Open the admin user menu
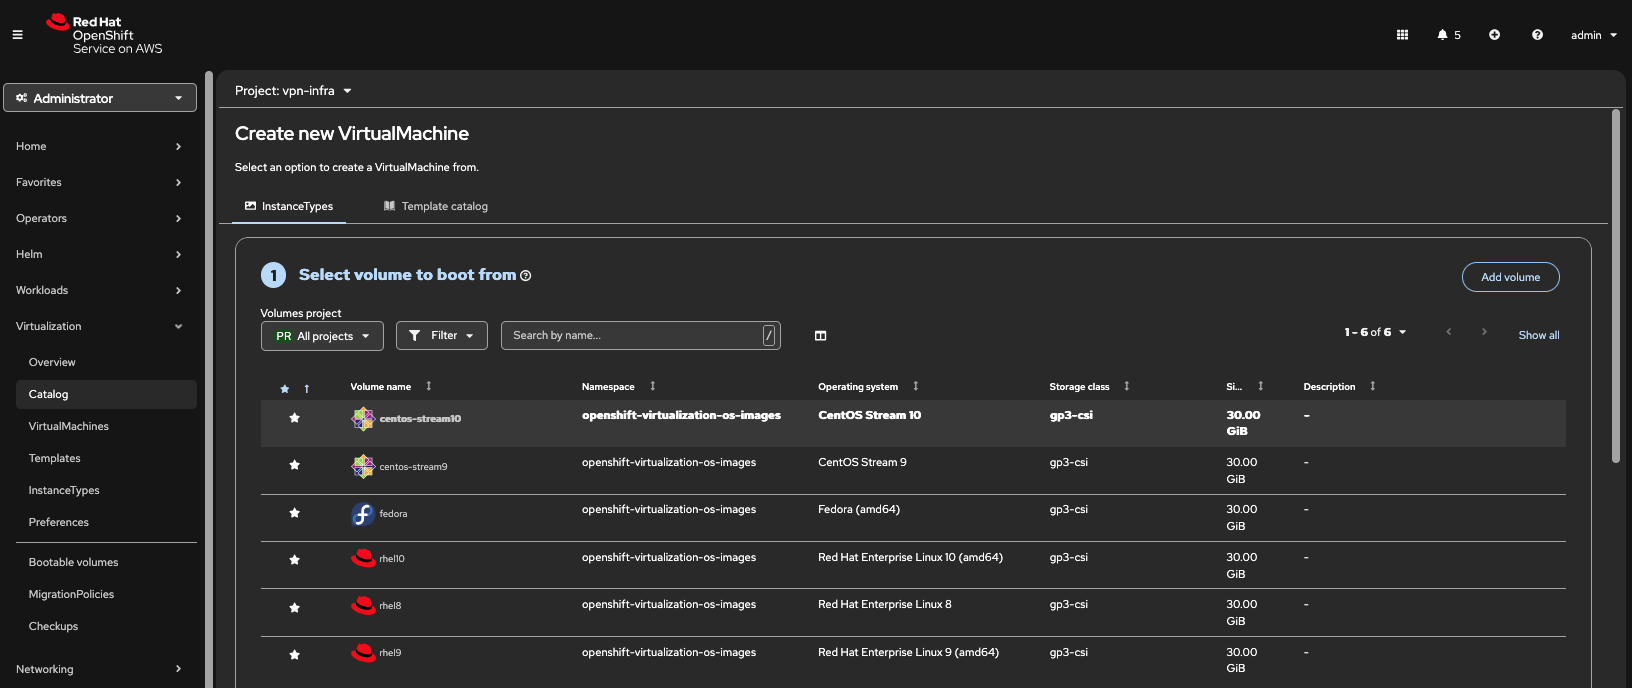Viewport: 1632px width, 688px height. coord(1594,35)
